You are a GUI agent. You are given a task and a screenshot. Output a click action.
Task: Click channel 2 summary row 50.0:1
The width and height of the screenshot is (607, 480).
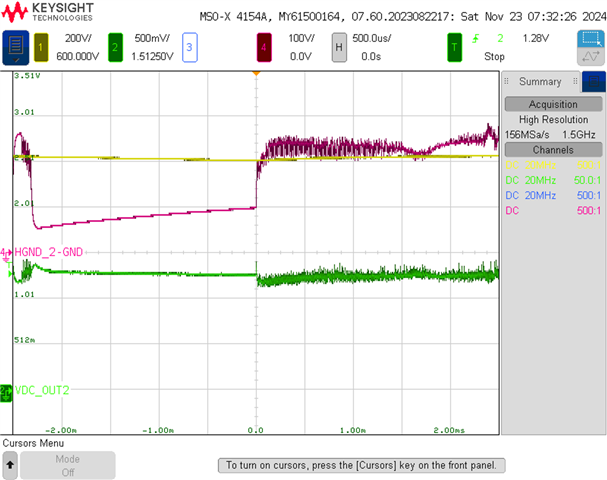point(554,180)
